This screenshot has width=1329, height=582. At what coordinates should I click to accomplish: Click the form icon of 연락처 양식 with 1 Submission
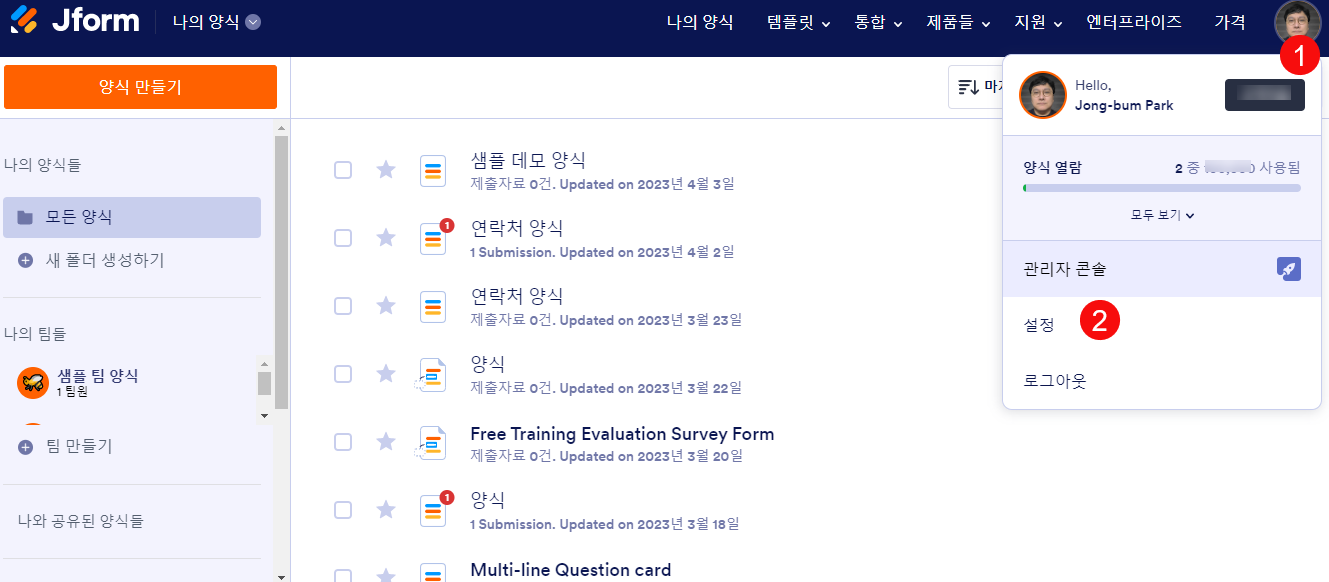433,239
